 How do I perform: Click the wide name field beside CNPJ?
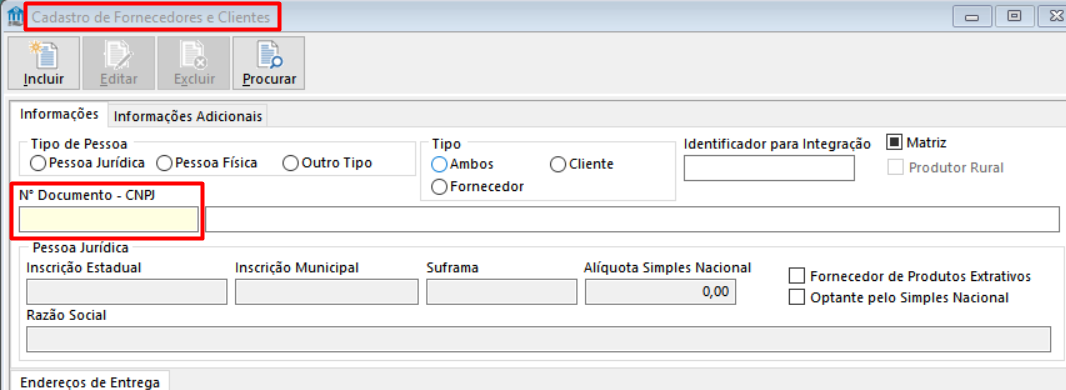632,219
